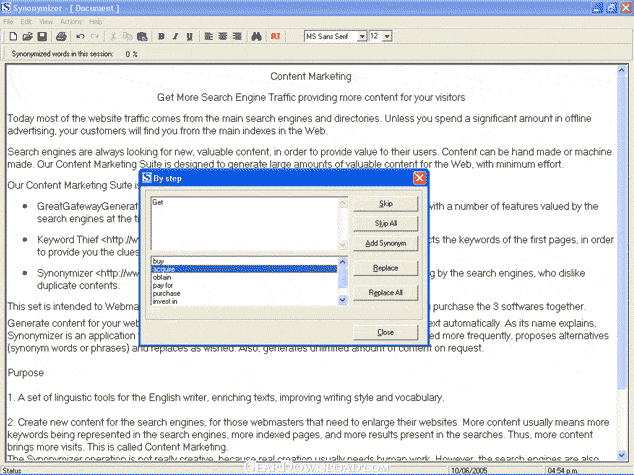The image size is (634, 475).
Task: Copy selection with the copy icon
Action: (127, 36)
